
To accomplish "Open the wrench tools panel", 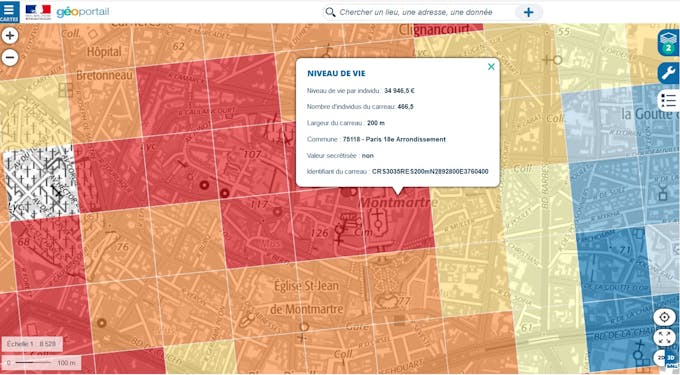I will pos(668,73).
